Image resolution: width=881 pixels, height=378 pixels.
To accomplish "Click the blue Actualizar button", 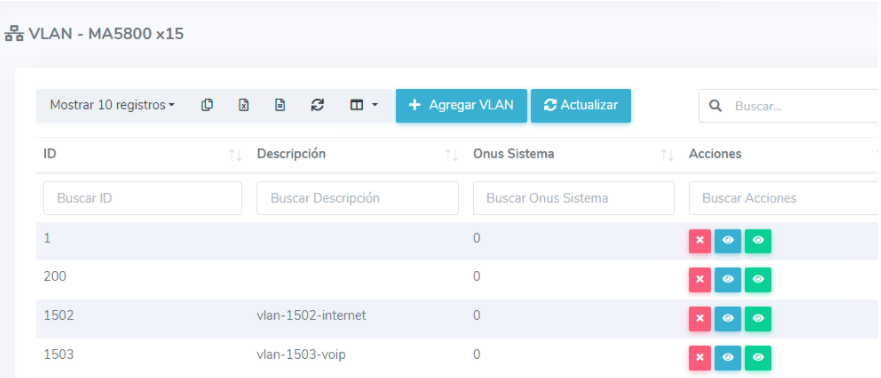I will [581, 105].
